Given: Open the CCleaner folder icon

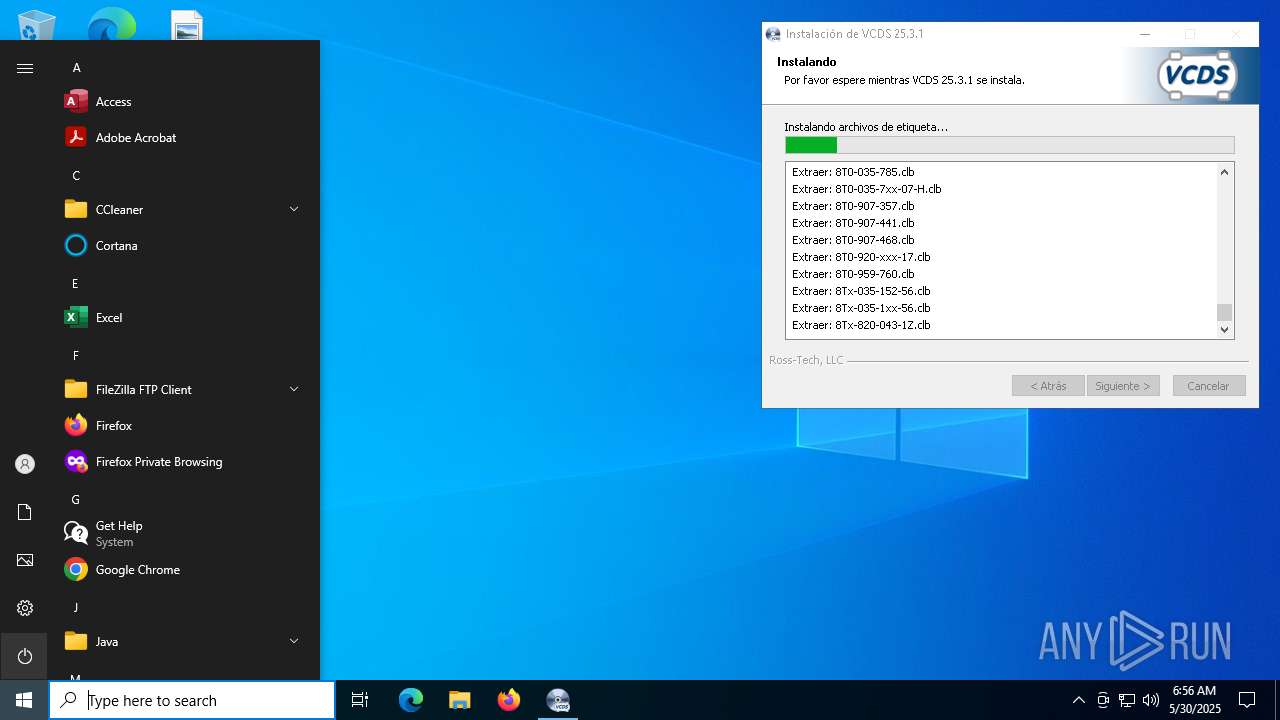Looking at the screenshot, I should pos(76,209).
